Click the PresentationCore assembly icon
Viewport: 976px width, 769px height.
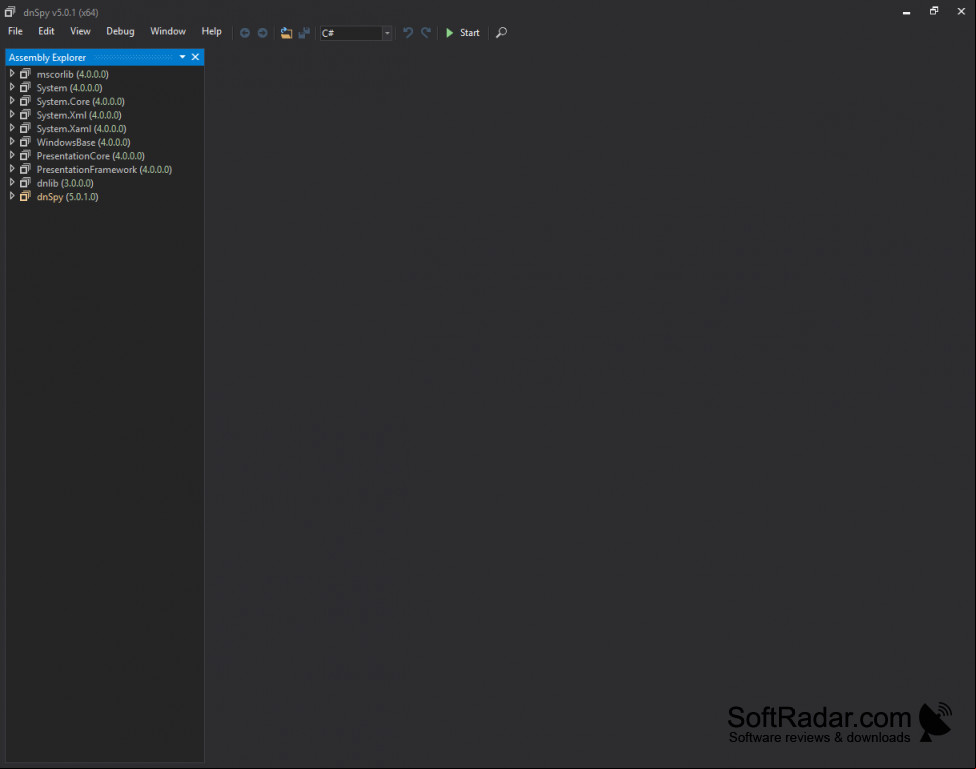pos(25,156)
